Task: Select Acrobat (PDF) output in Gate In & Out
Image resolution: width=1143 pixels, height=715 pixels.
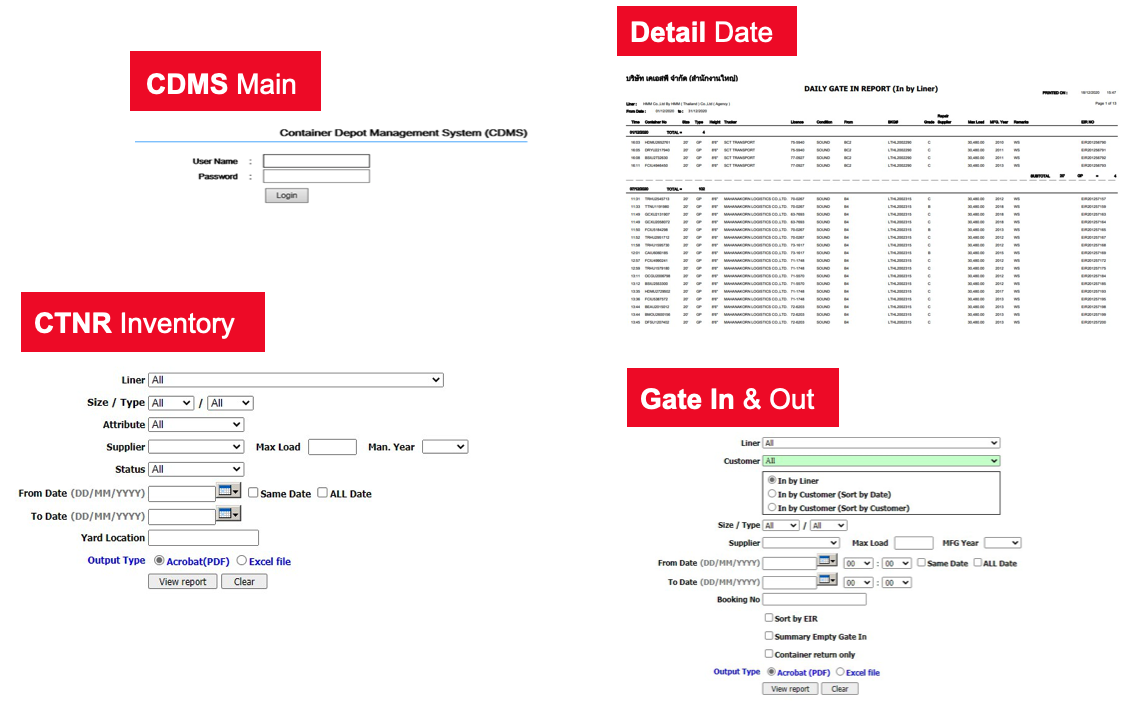Action: click(771, 672)
